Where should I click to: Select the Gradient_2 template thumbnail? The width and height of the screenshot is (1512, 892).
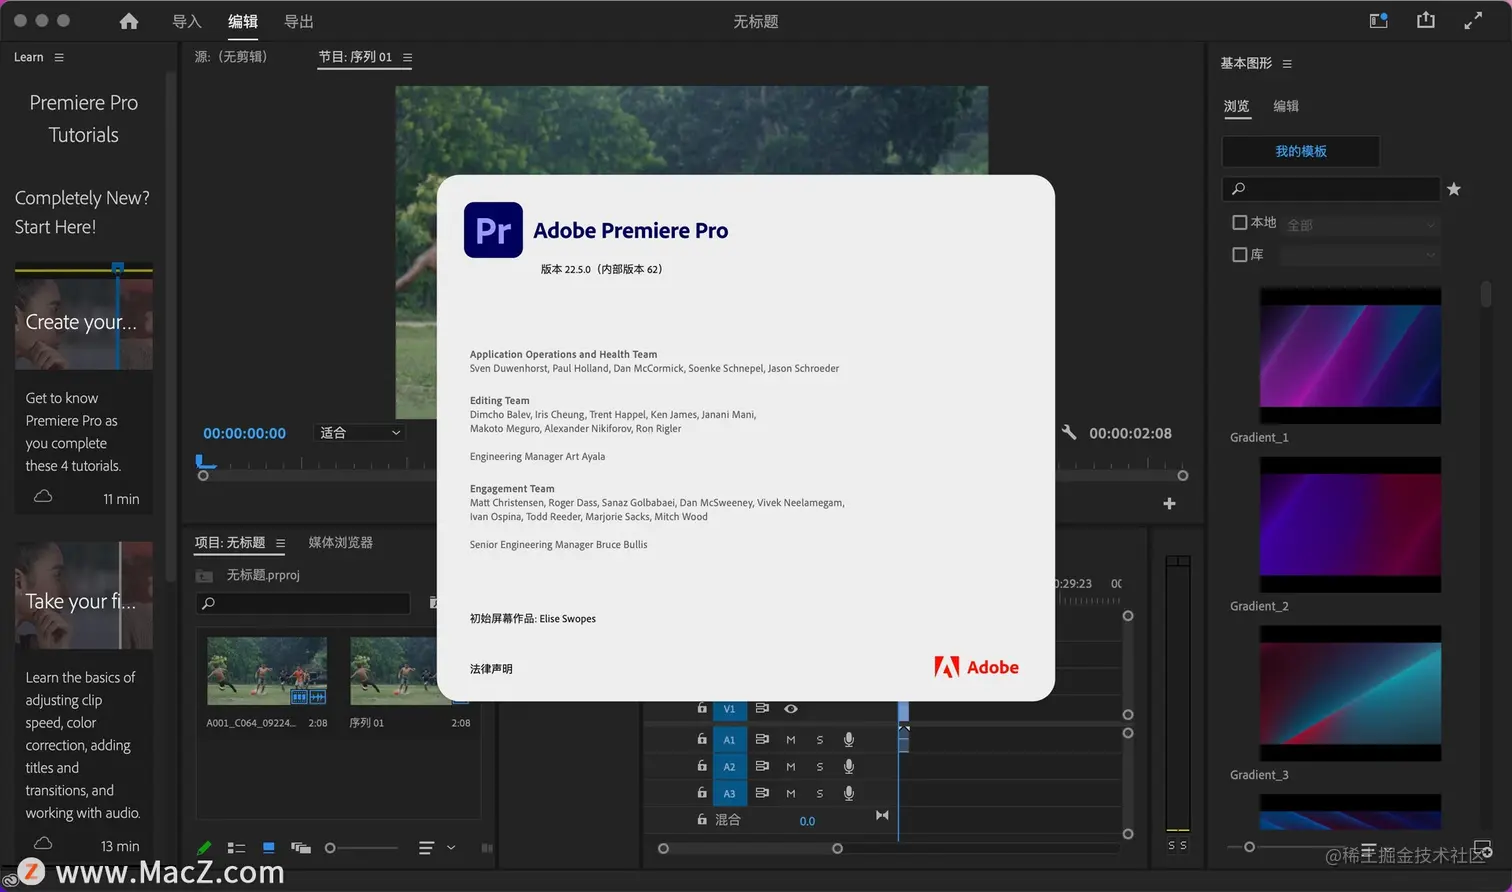click(x=1350, y=525)
